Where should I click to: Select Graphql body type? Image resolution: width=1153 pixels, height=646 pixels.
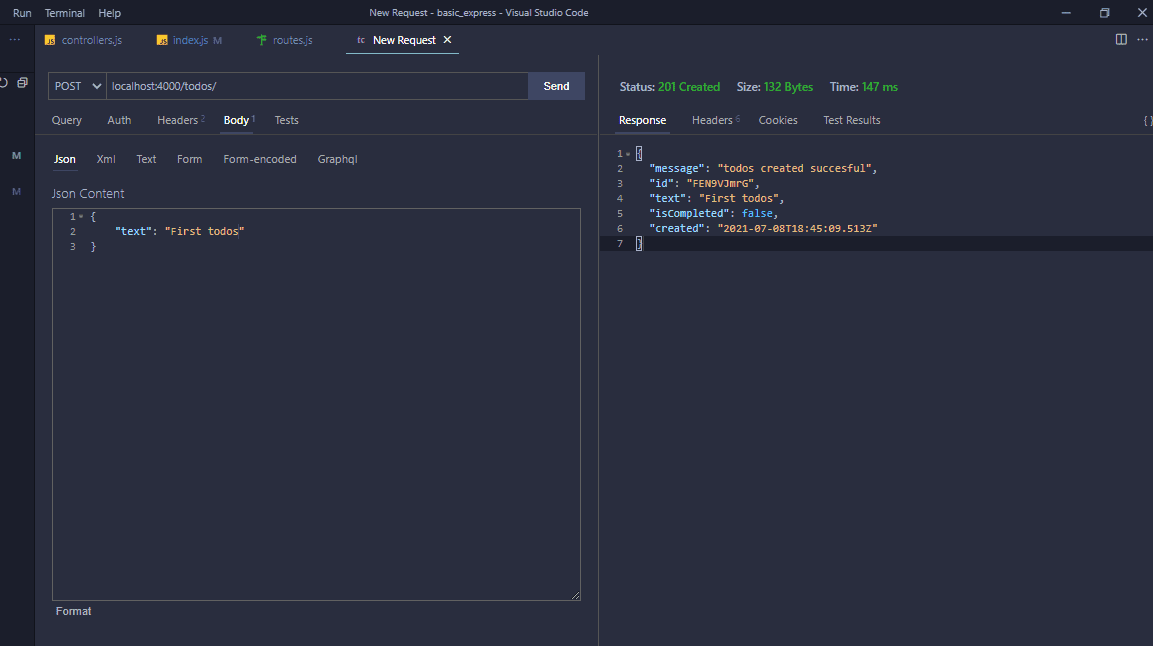click(338, 159)
